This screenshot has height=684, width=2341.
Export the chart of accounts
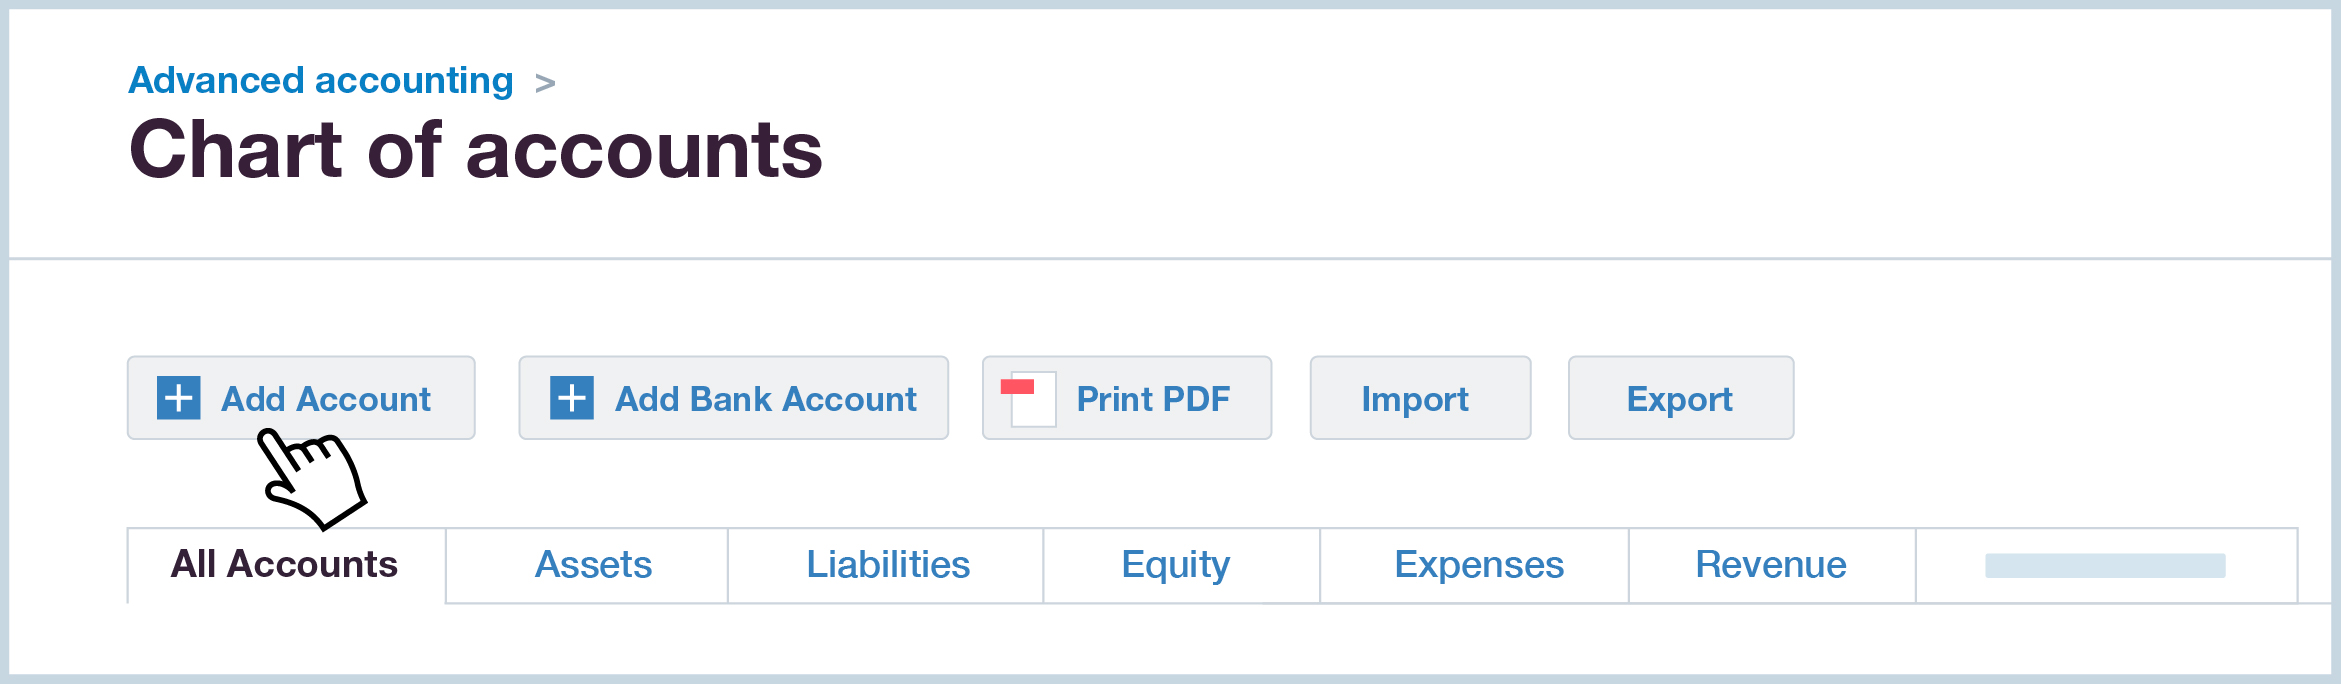1679,398
